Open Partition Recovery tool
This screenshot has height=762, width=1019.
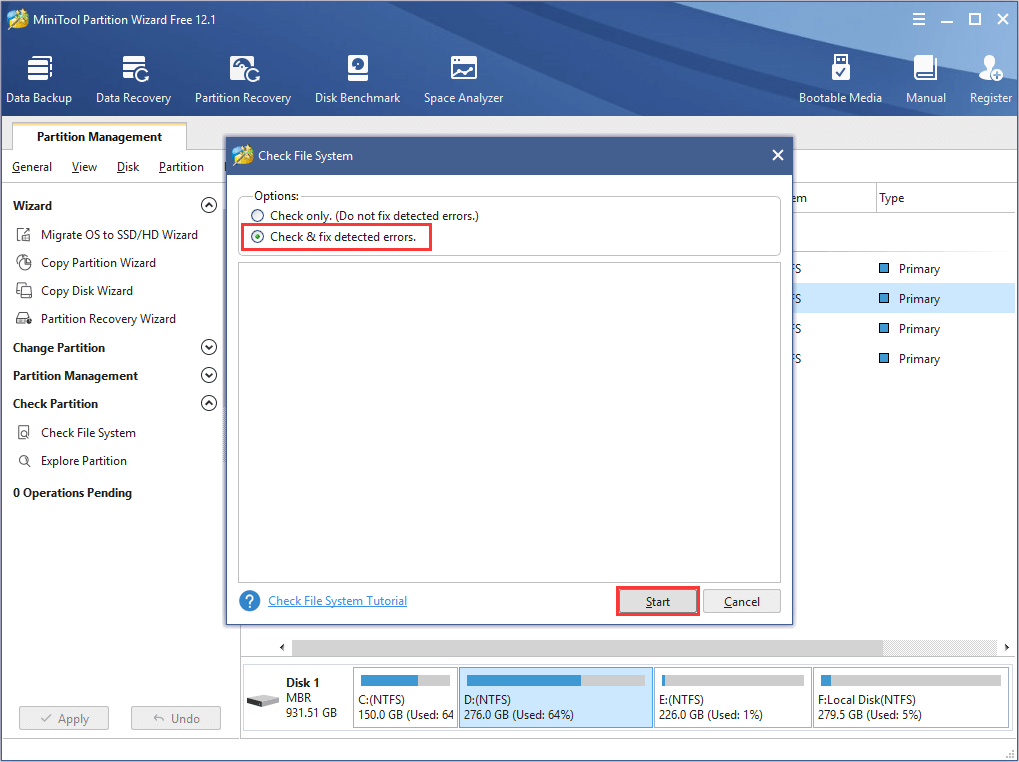[x=242, y=79]
